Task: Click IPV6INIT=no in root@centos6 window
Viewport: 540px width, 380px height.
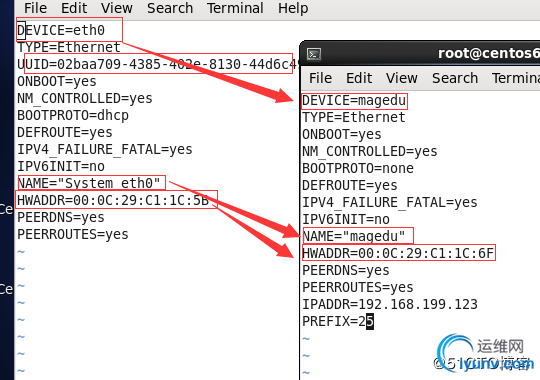Action: pos(346,219)
